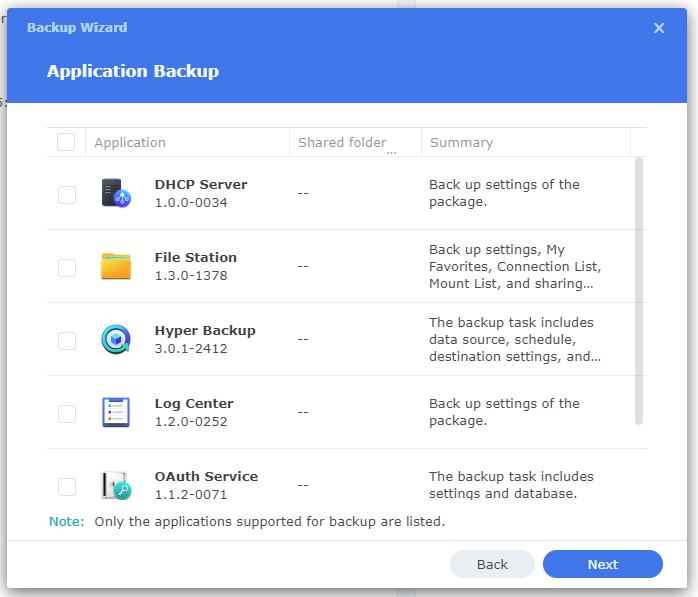698x597 pixels.
Task: Tick the select-all checkbox in the header
Action: pos(66,142)
